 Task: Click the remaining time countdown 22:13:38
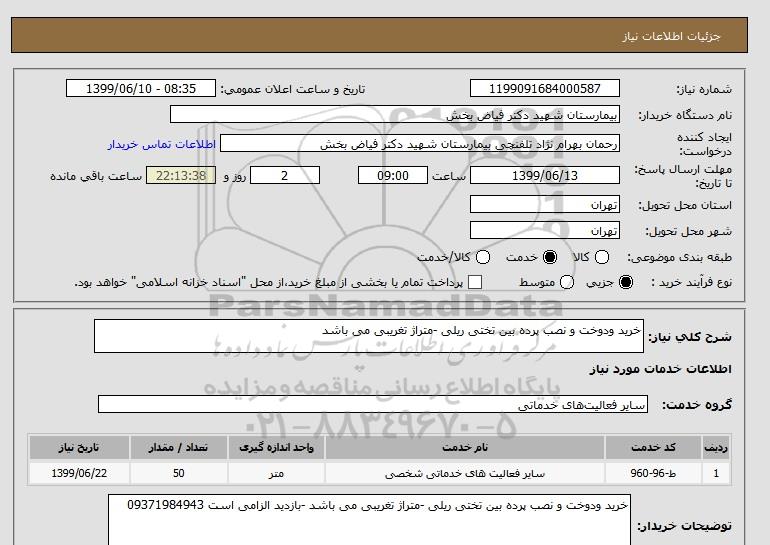(x=181, y=175)
